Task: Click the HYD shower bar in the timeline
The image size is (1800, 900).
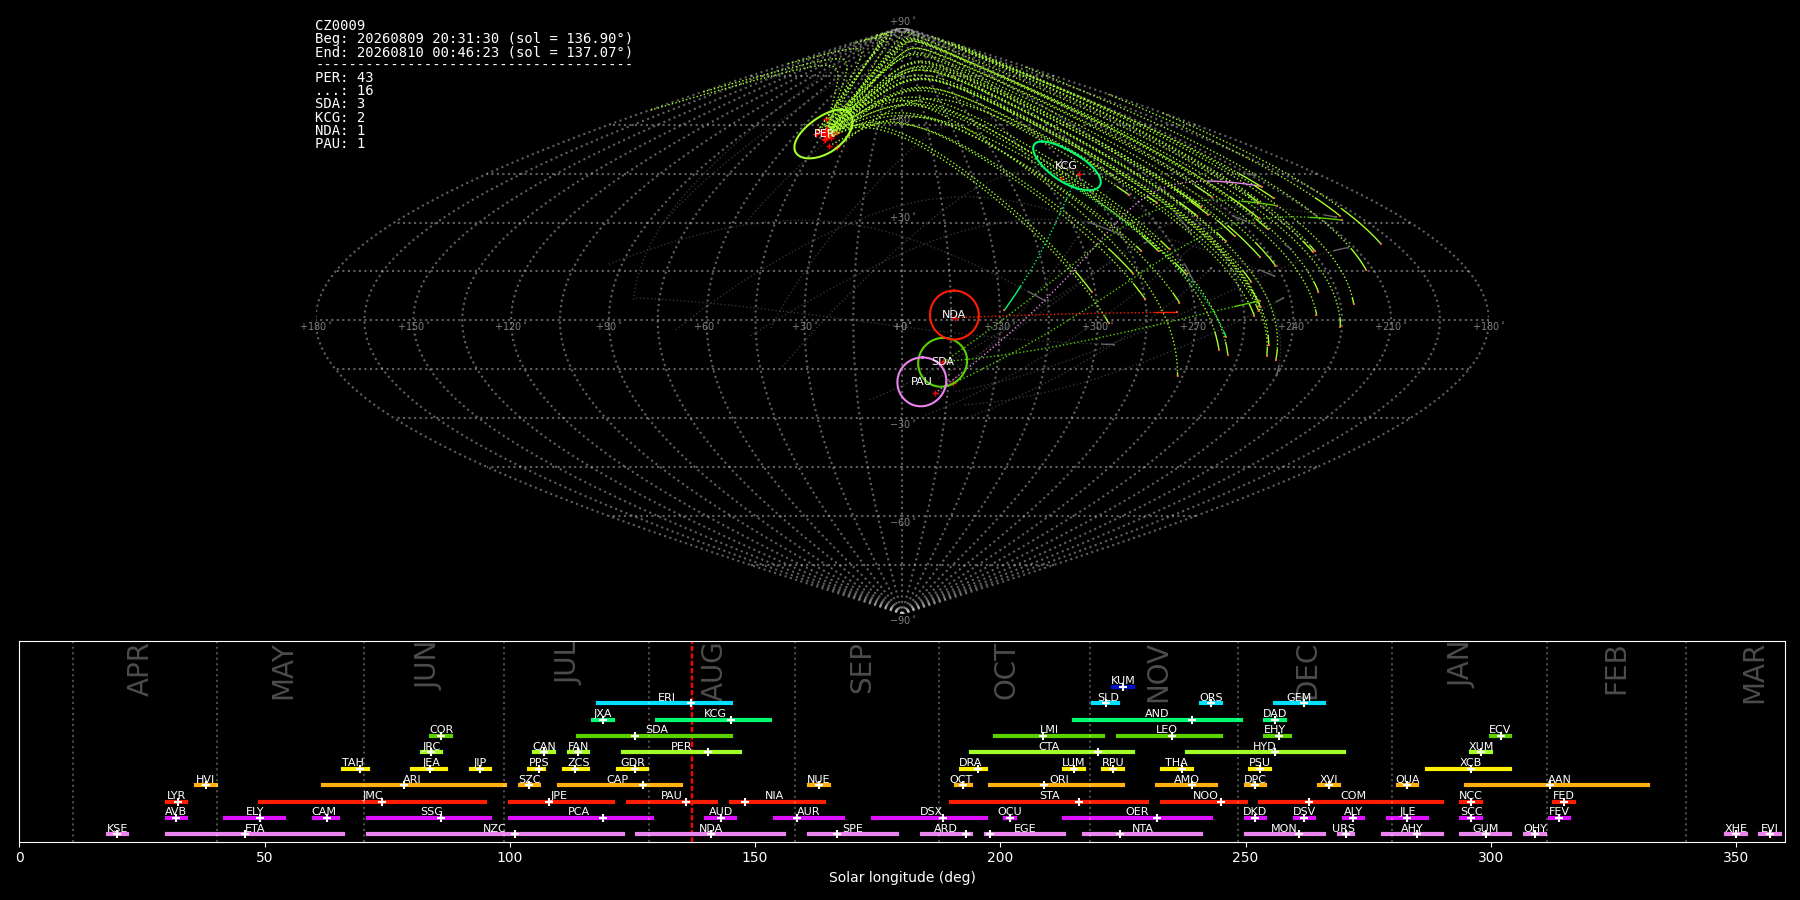Action: point(1265,752)
